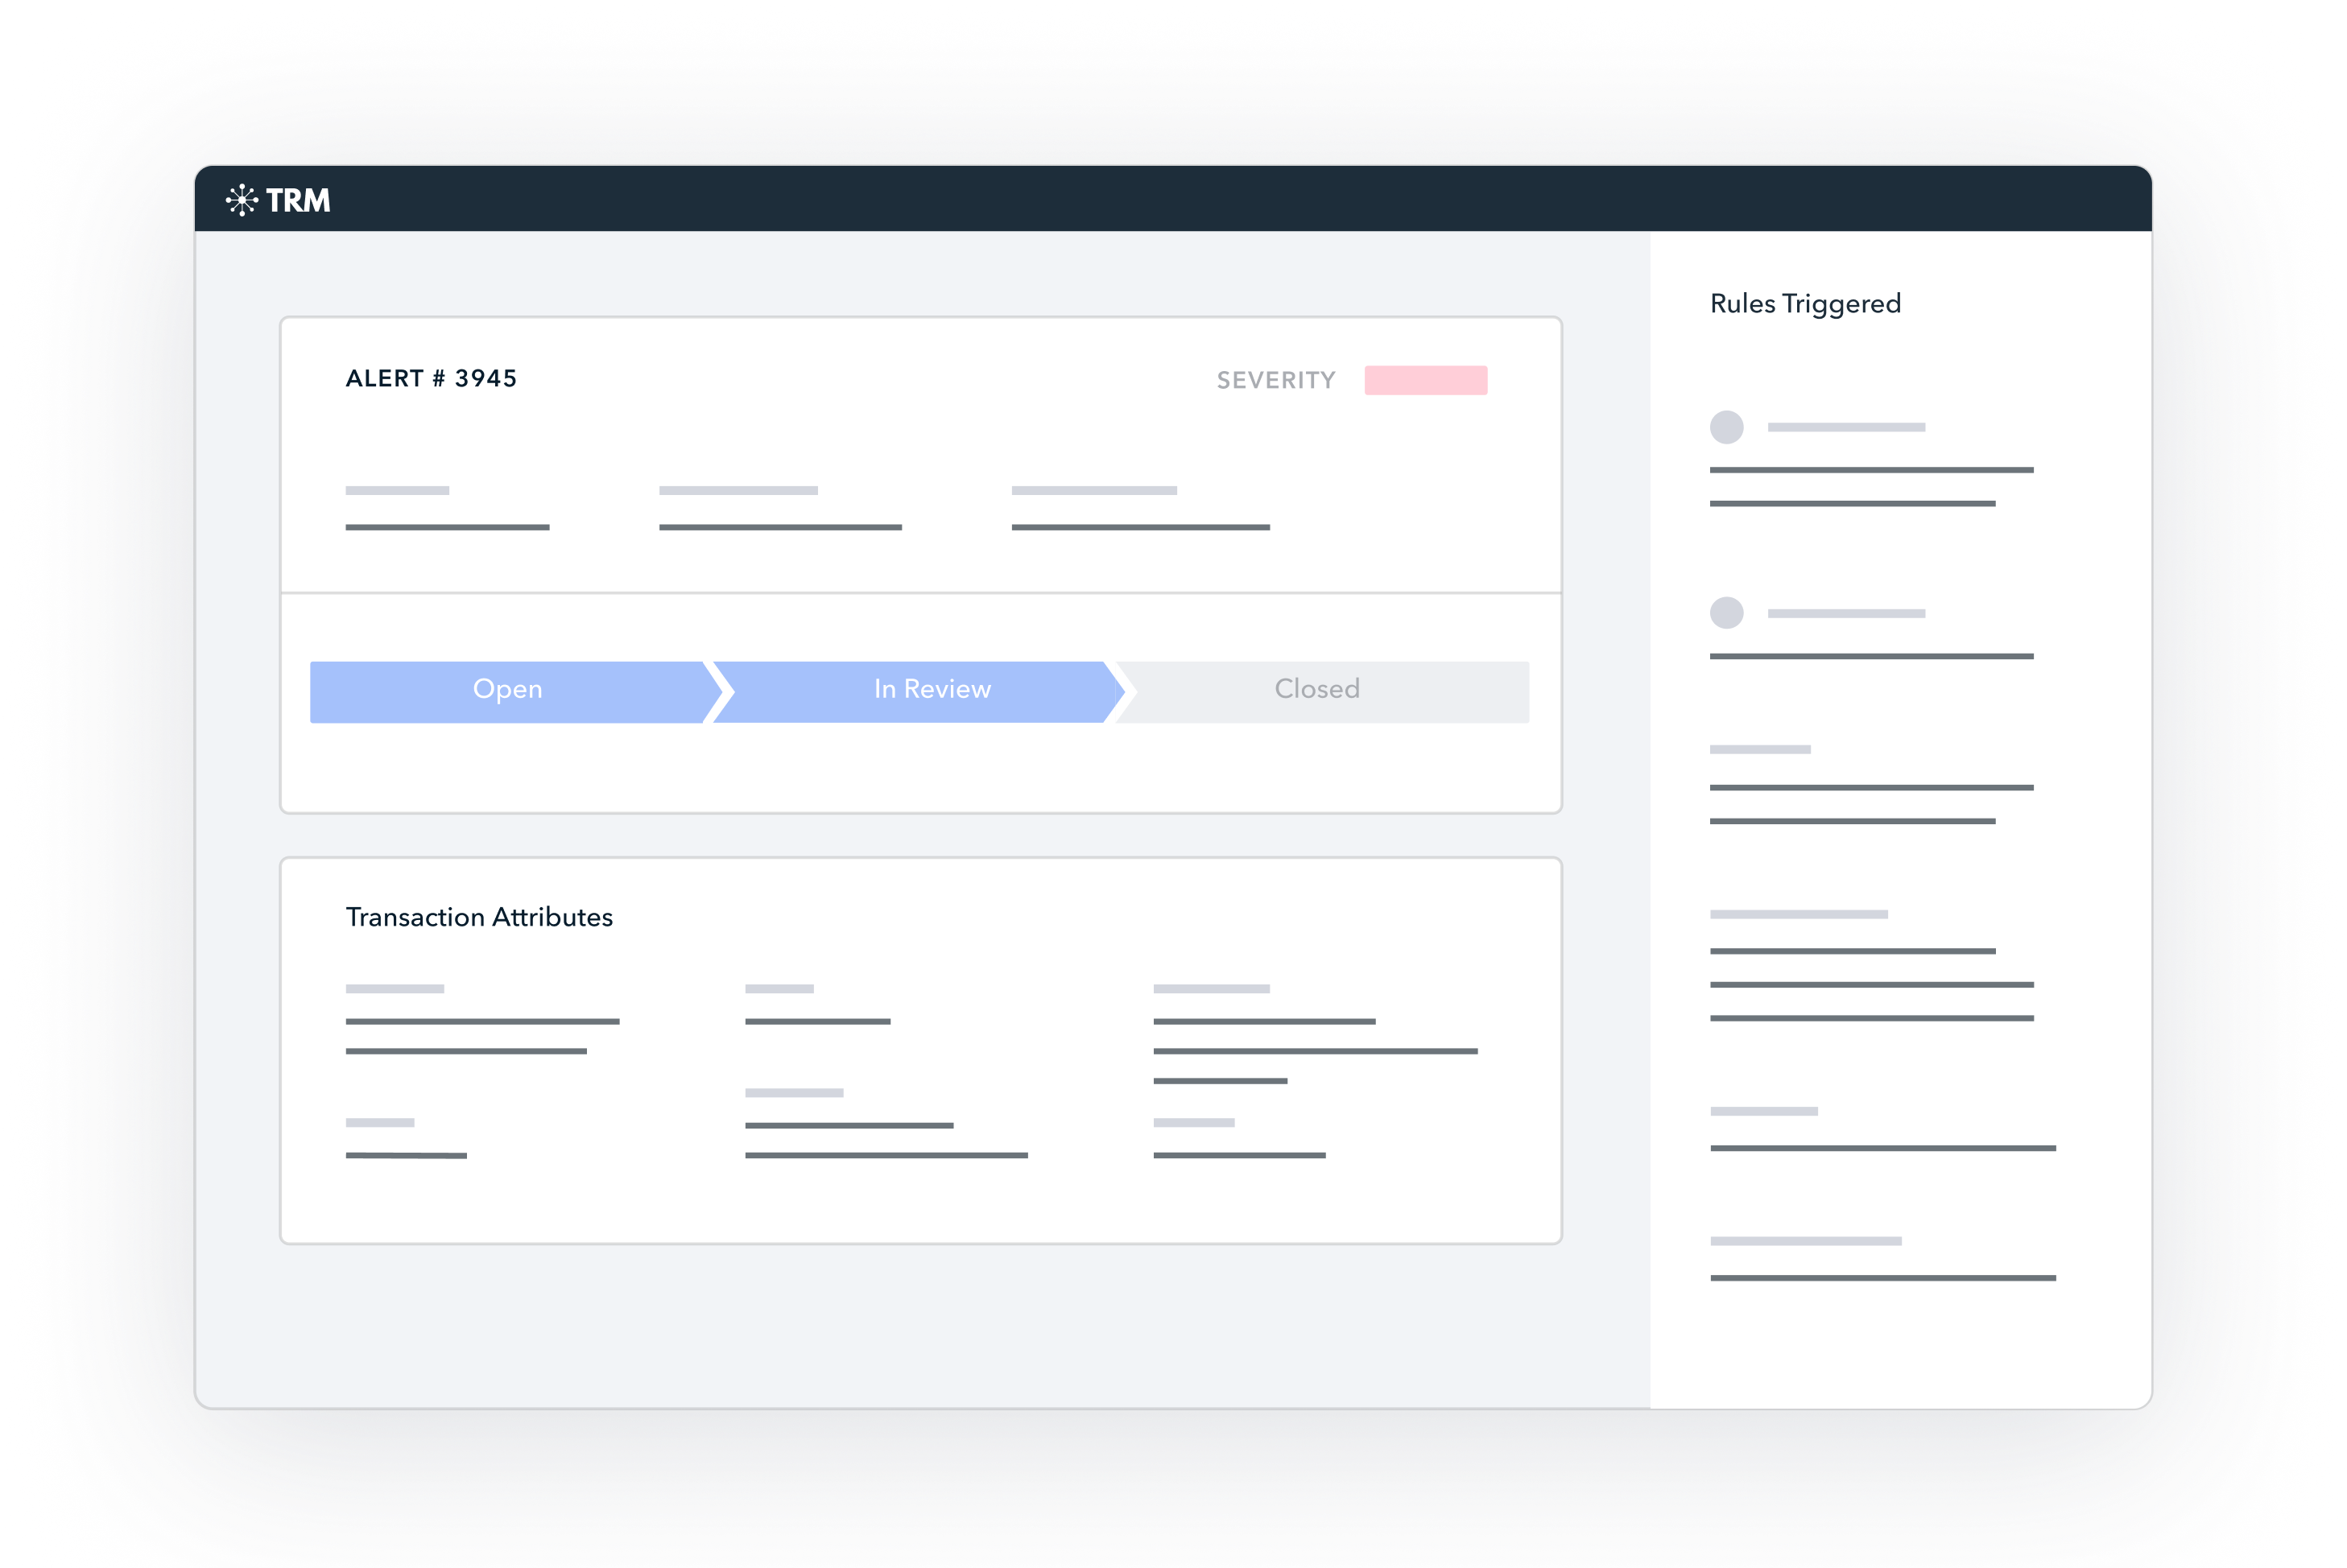The height and width of the screenshot is (1568, 2347).
Task: Click first rule's title placeholder line
Action: click(1845, 427)
